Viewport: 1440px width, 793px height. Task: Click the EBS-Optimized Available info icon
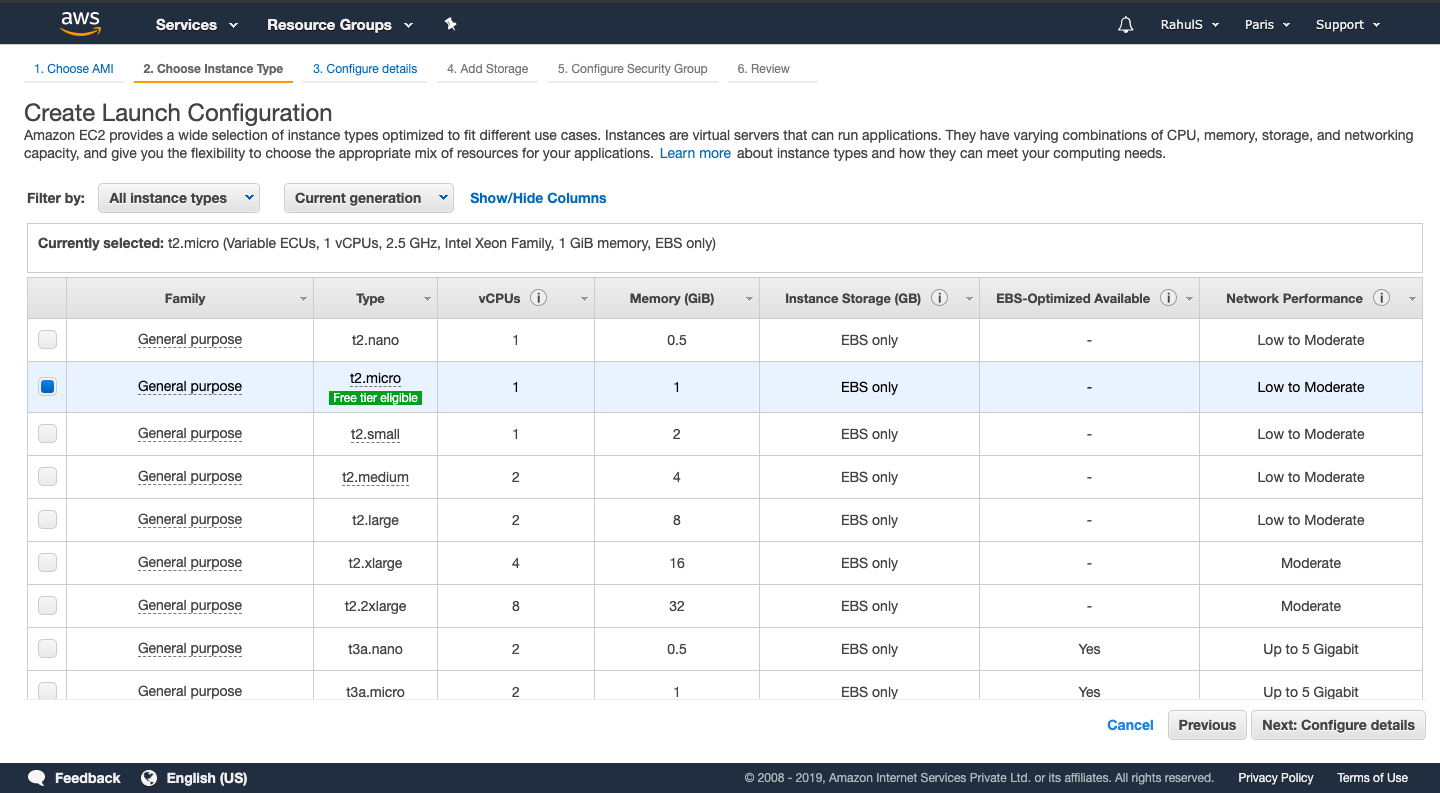(x=1167, y=297)
